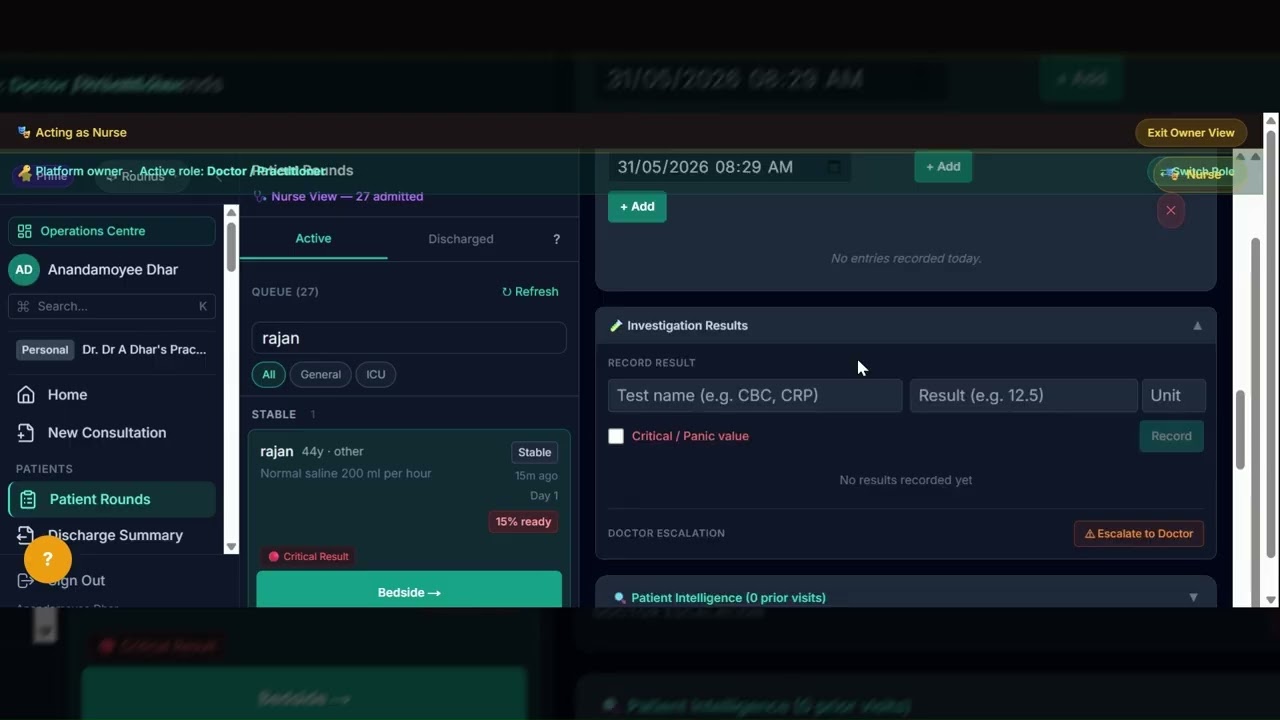The width and height of the screenshot is (1280, 720).
Task: Click the "Acting as Nurse" banner text
Action: click(x=81, y=133)
